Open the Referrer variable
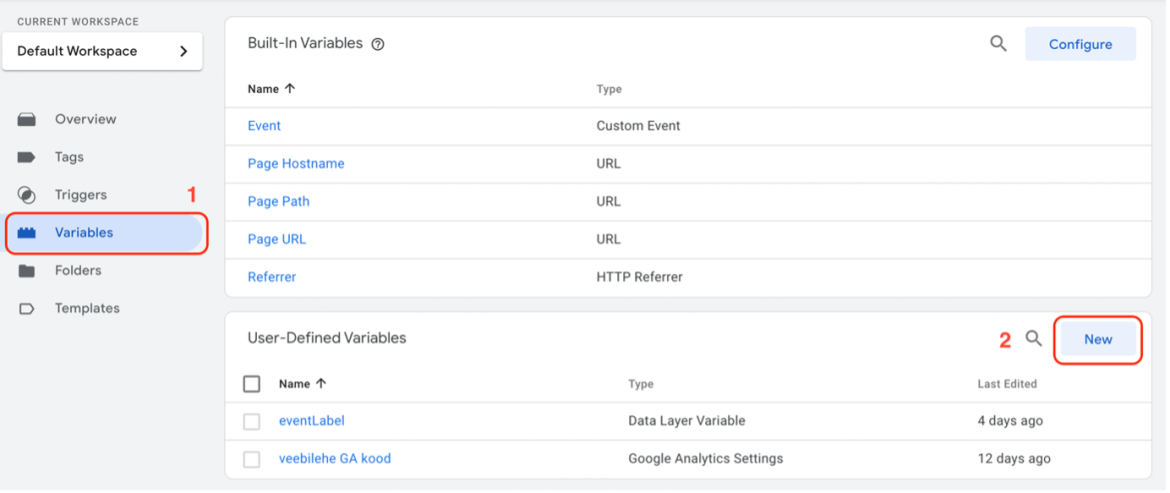The height and width of the screenshot is (493, 1170). [x=272, y=277]
